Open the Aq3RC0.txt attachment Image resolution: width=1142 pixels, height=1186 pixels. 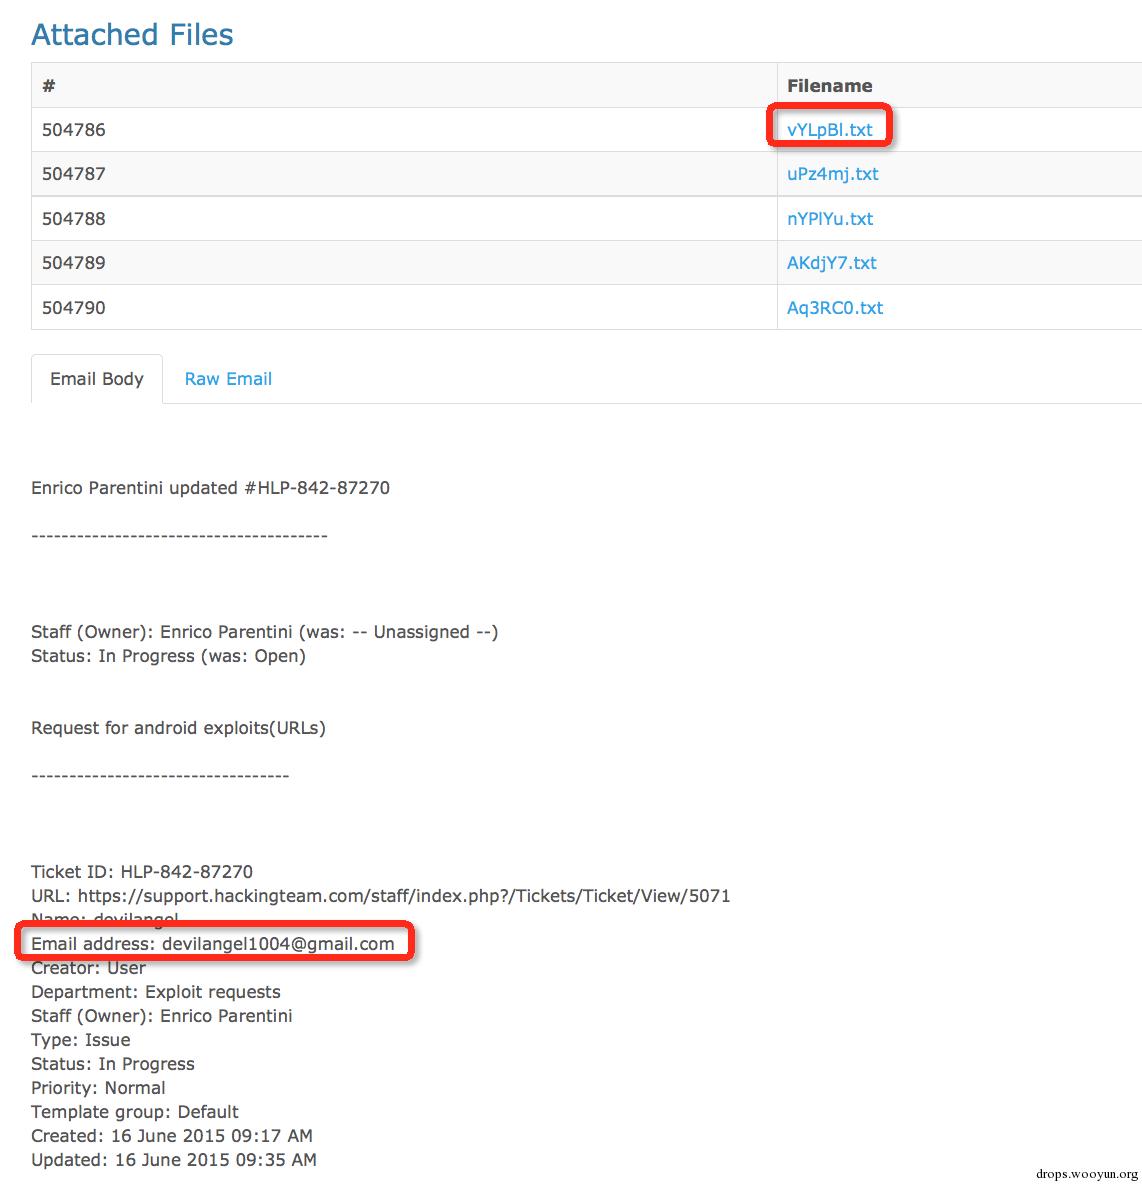(x=834, y=308)
